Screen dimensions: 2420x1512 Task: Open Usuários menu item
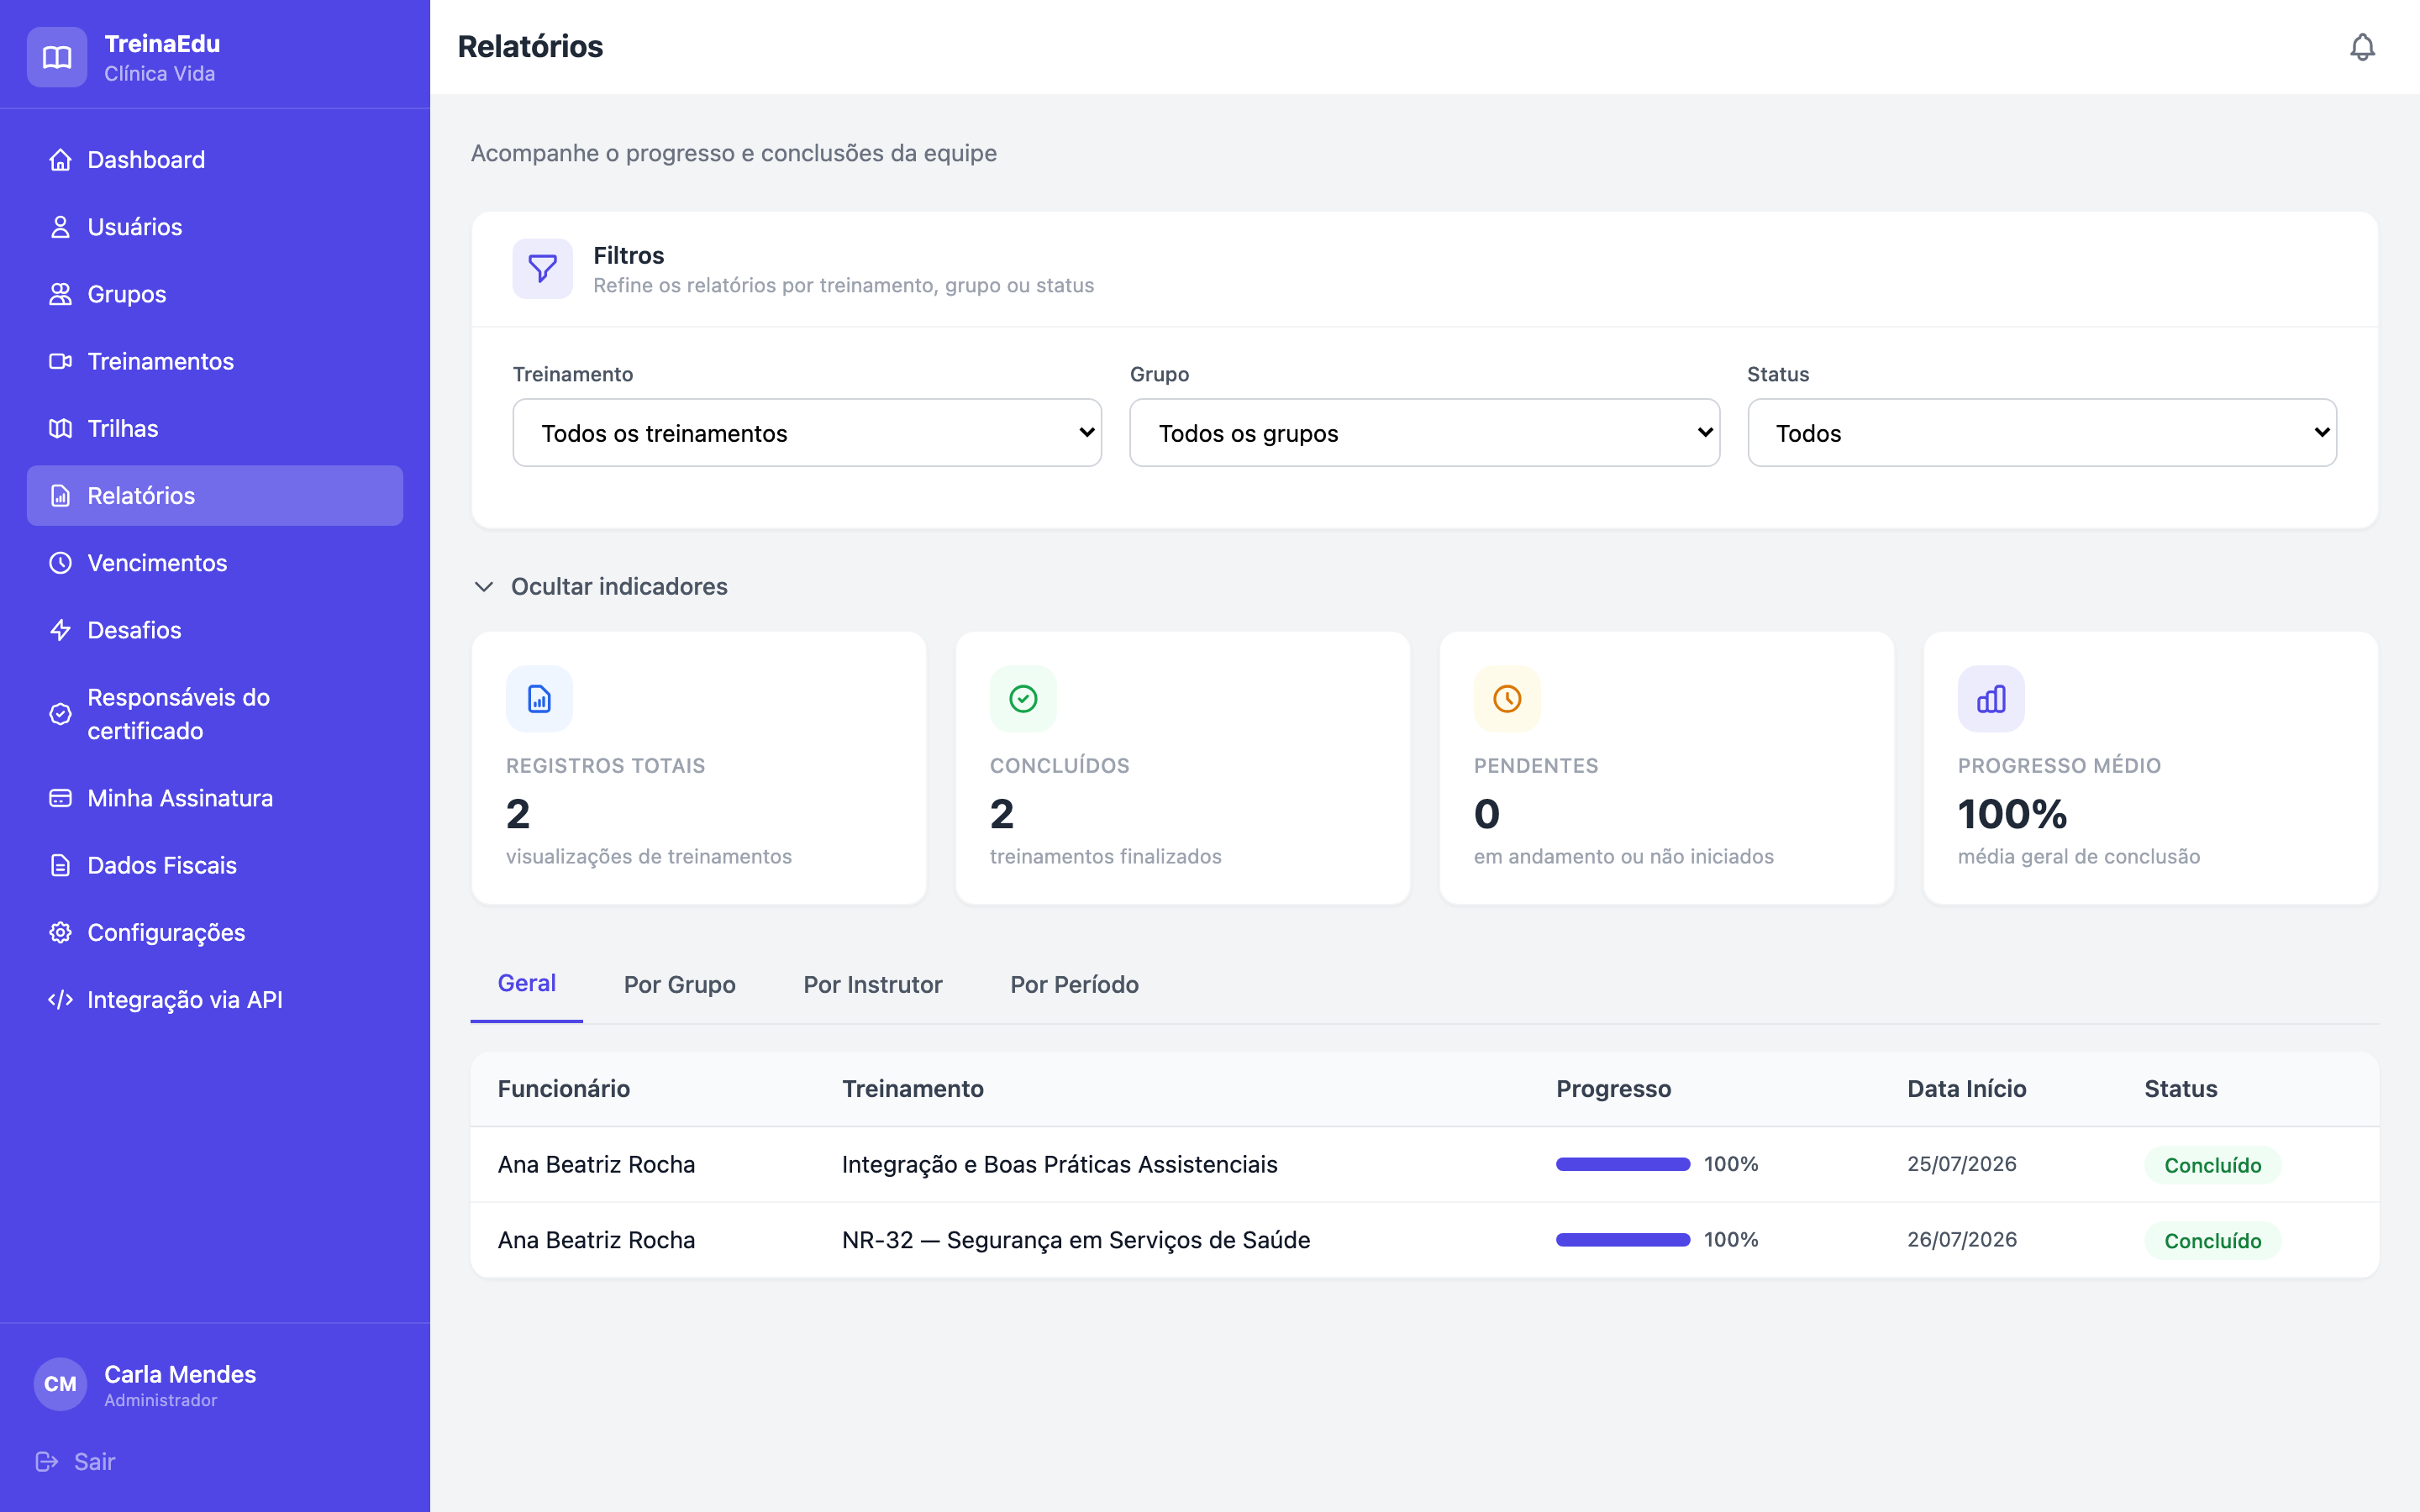(x=215, y=227)
